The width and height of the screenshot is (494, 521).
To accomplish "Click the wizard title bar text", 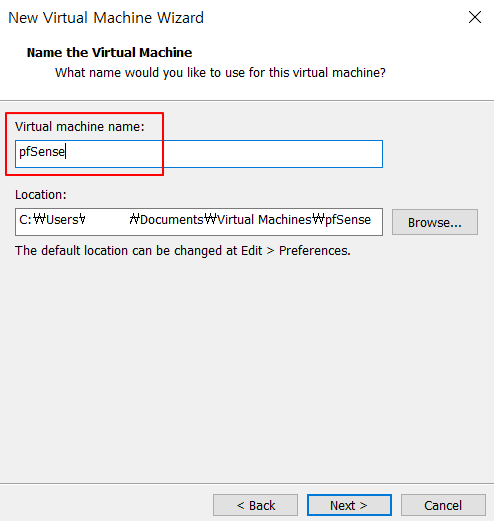I will tap(106, 18).
